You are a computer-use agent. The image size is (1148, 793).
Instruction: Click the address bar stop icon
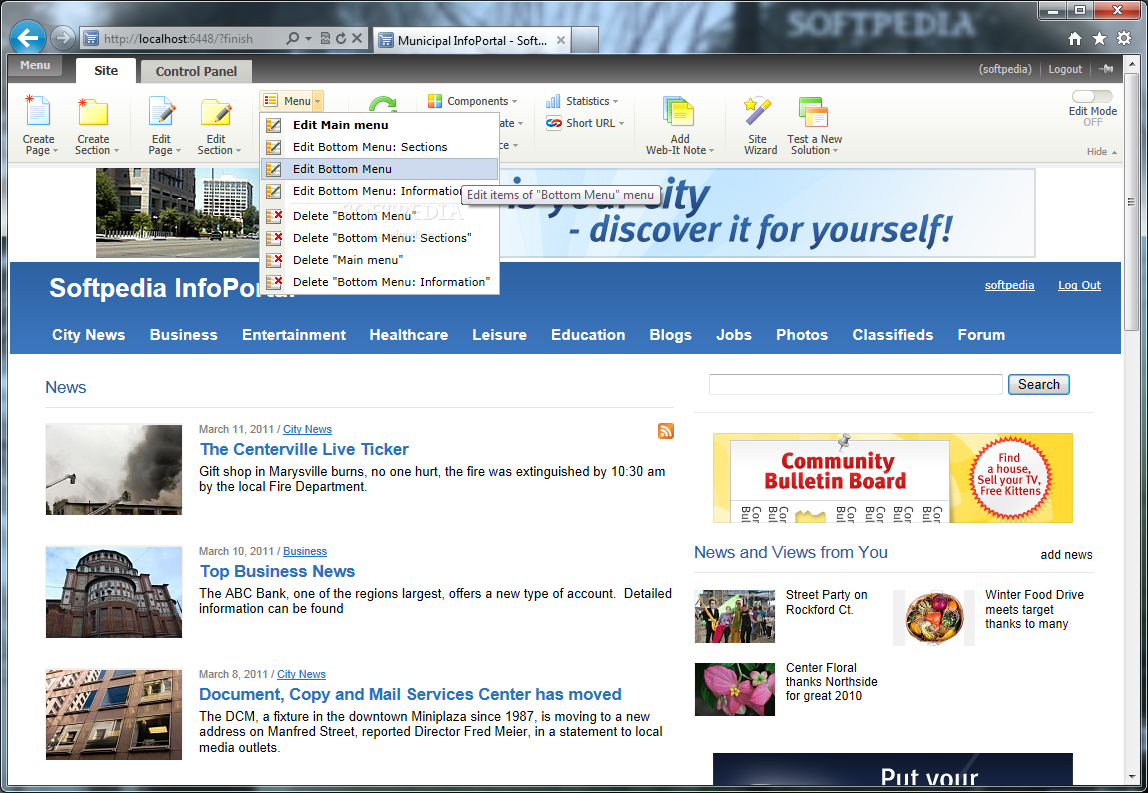click(357, 38)
